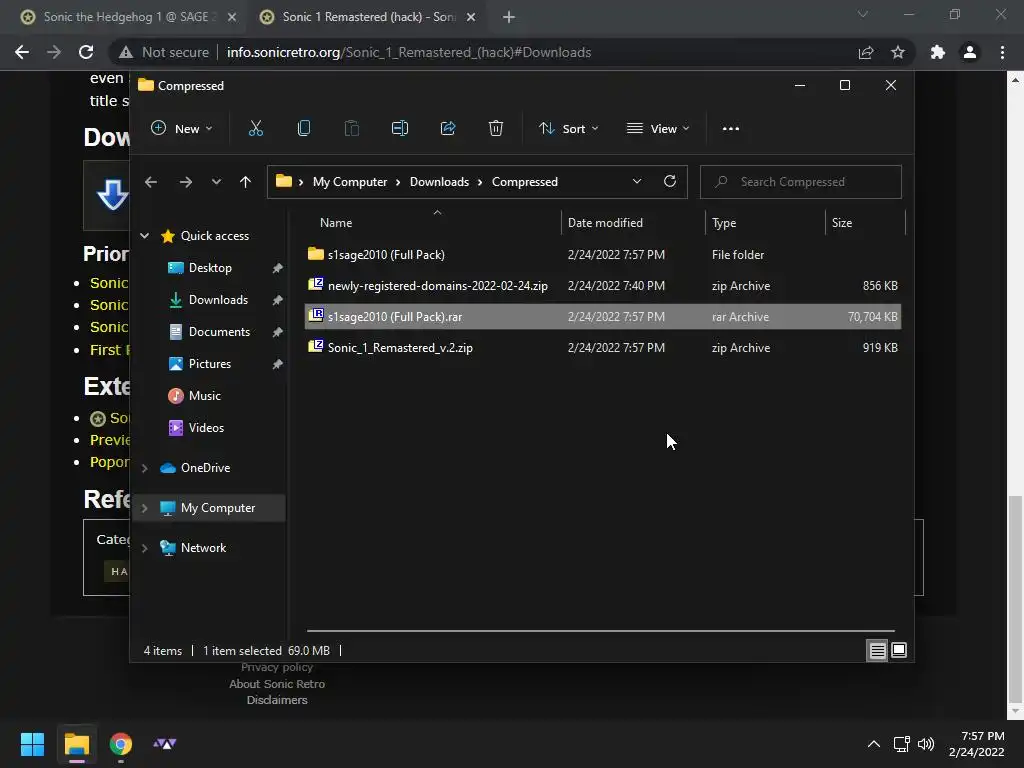Open Windows Start menu
The width and height of the screenshot is (1024, 768).
[32, 744]
